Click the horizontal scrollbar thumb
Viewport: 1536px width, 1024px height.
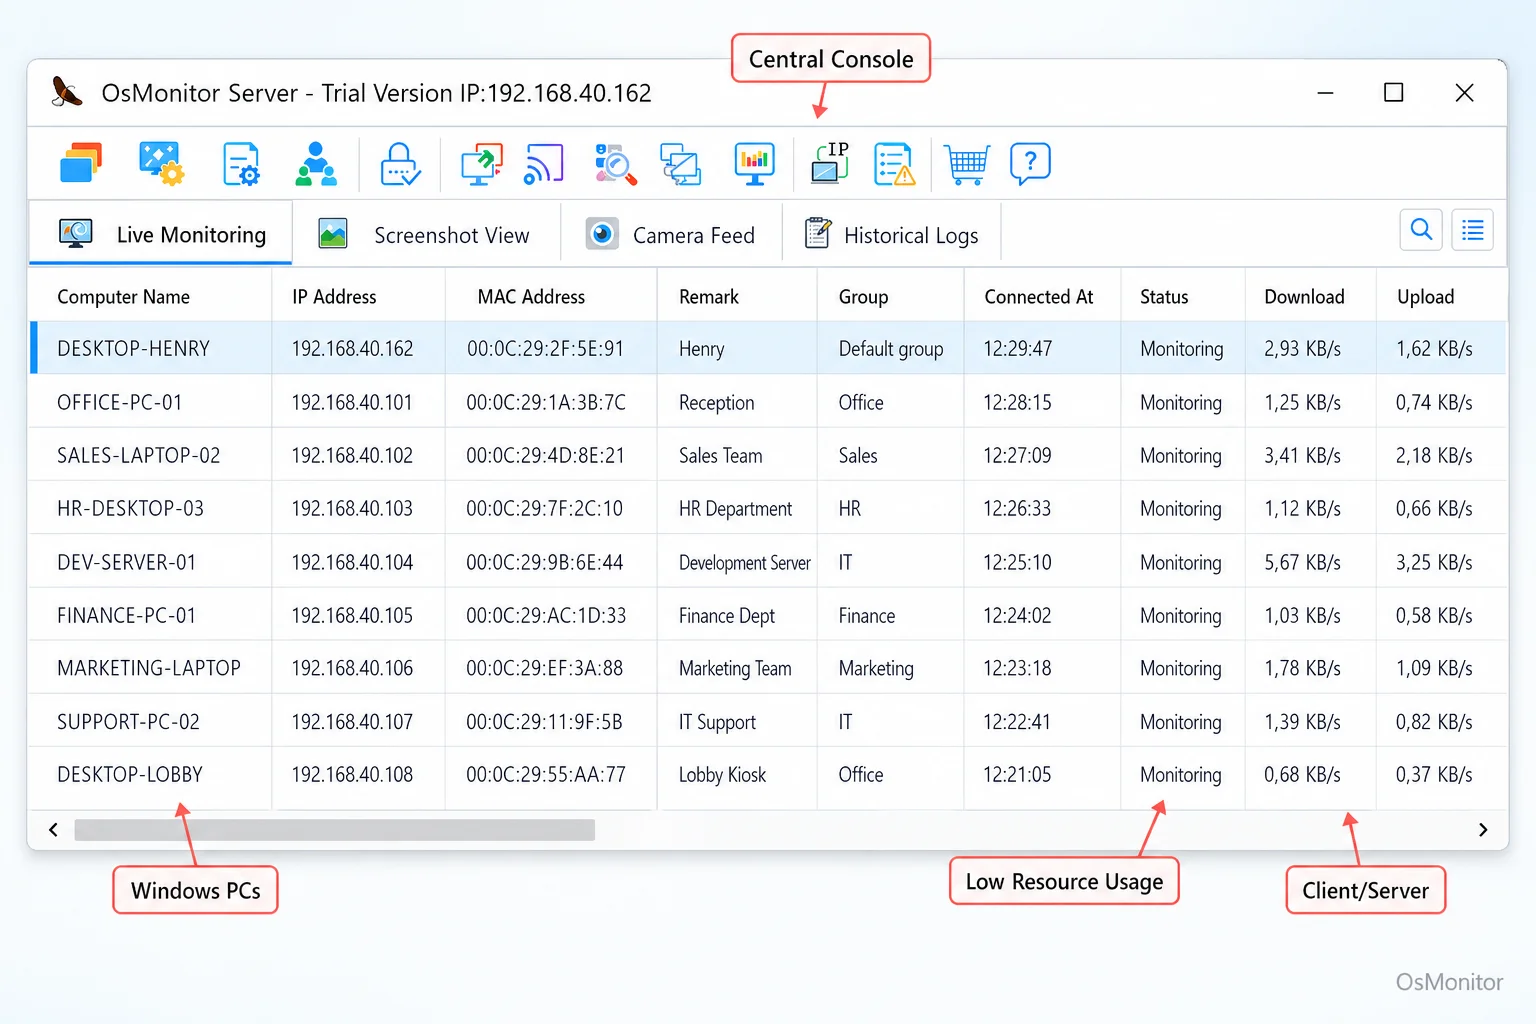point(334,830)
